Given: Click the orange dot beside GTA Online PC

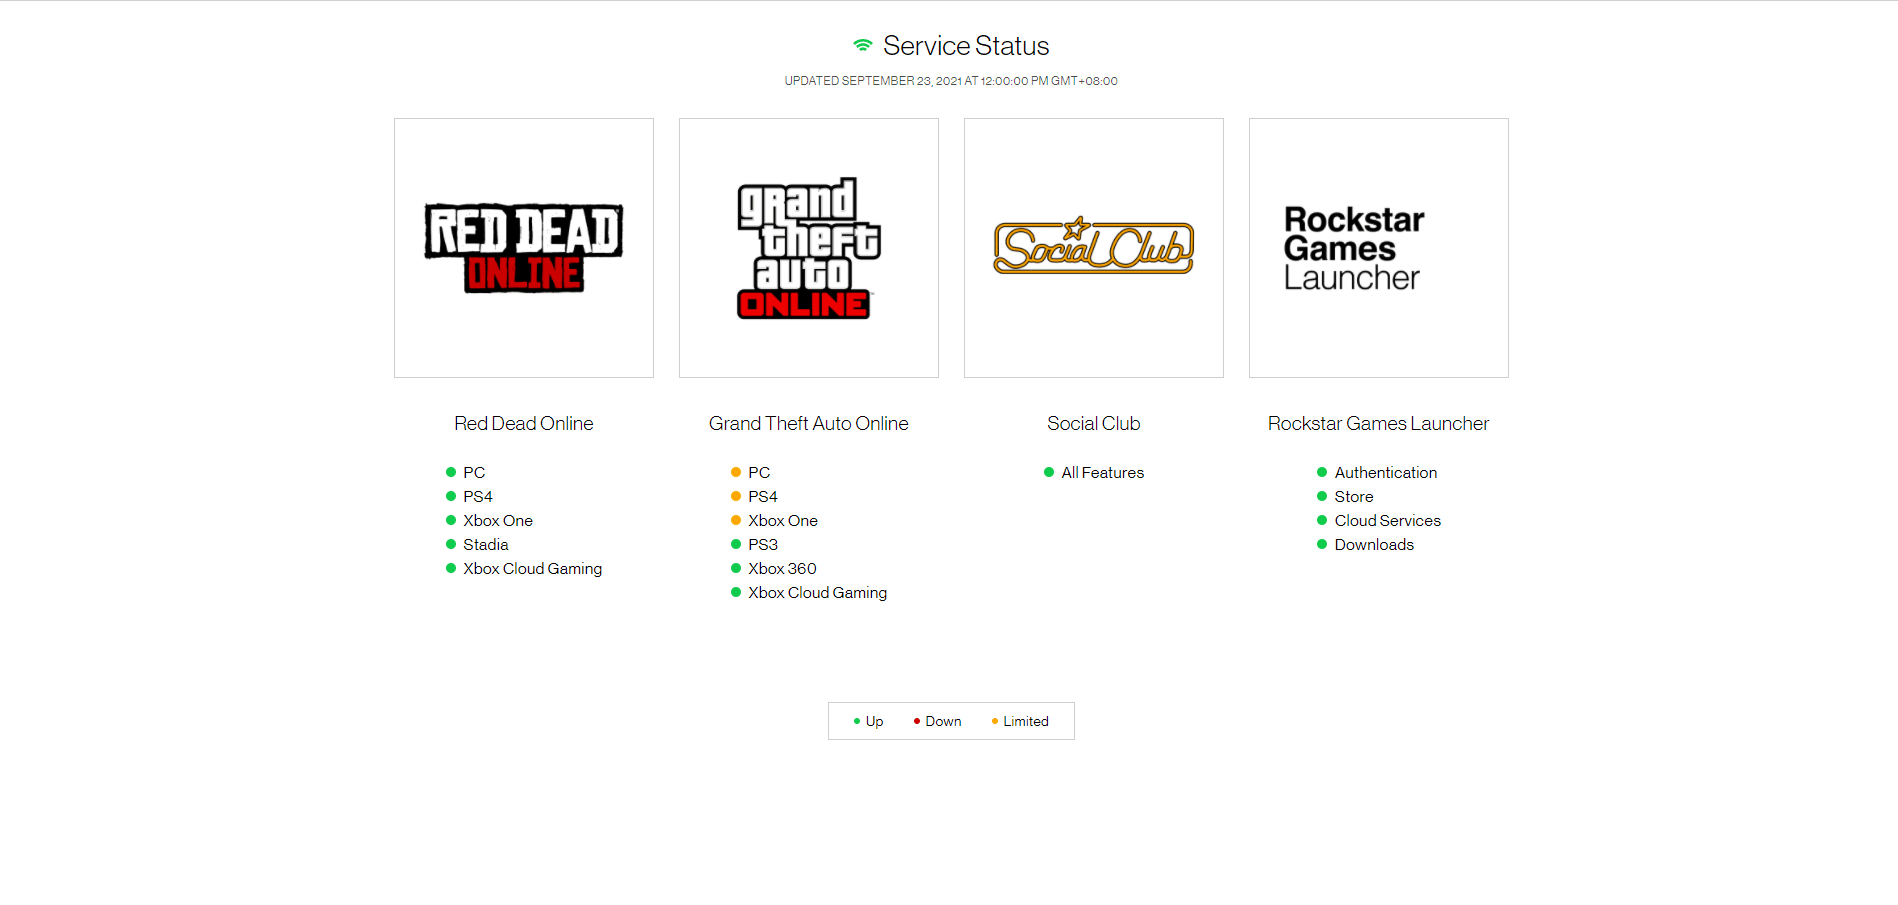Looking at the screenshot, I should pyautogui.click(x=736, y=472).
